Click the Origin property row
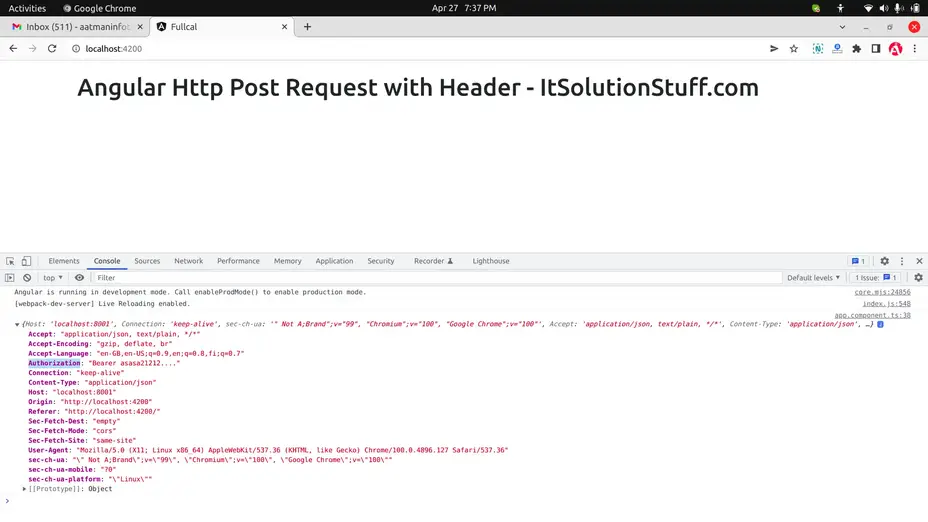 coord(90,402)
